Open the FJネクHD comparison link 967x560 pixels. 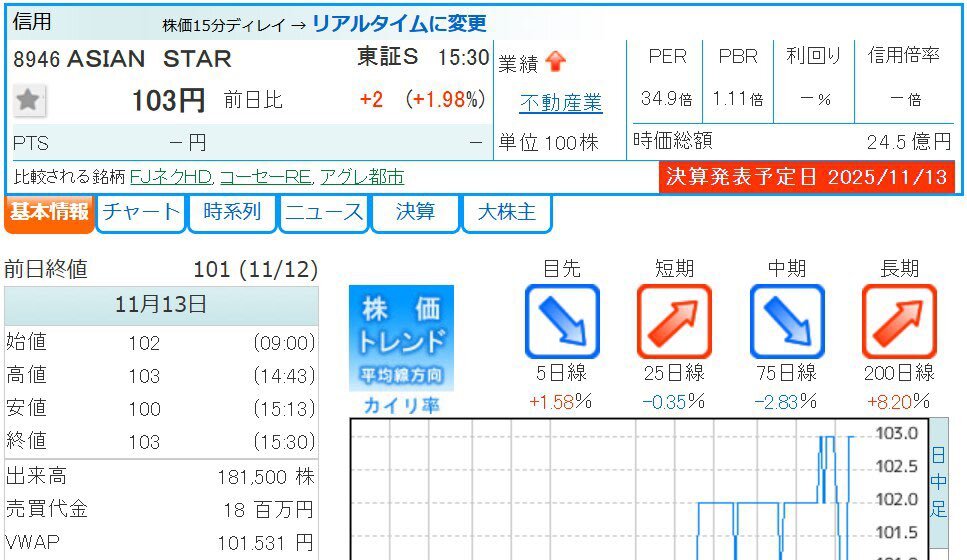coord(171,177)
